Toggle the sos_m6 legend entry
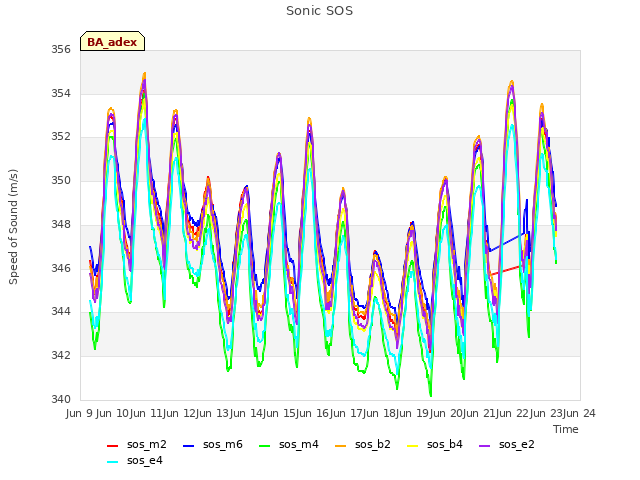The image size is (640, 480). point(213,444)
